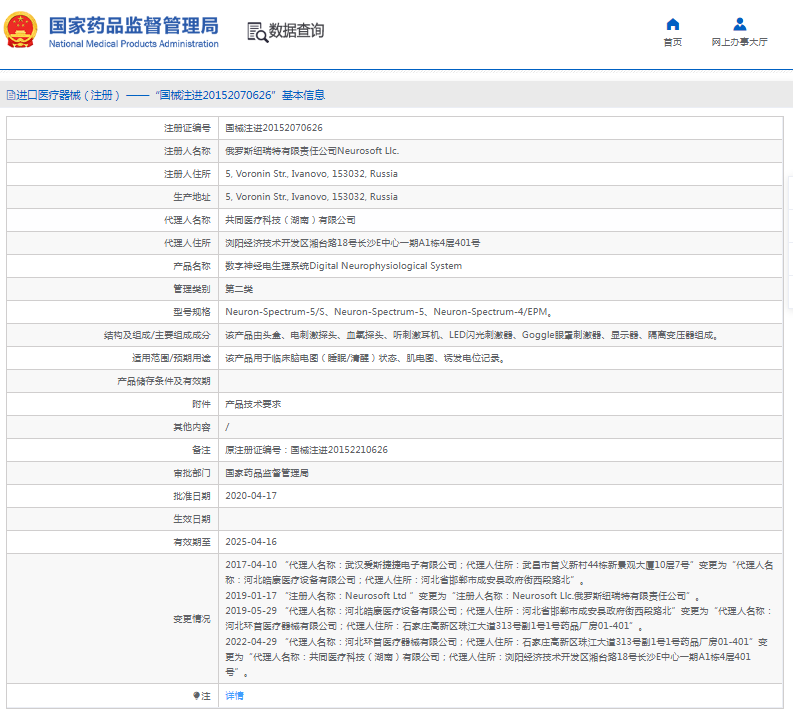Click the 管理类别 row label
This screenshot has width=793, height=717.
192,289
